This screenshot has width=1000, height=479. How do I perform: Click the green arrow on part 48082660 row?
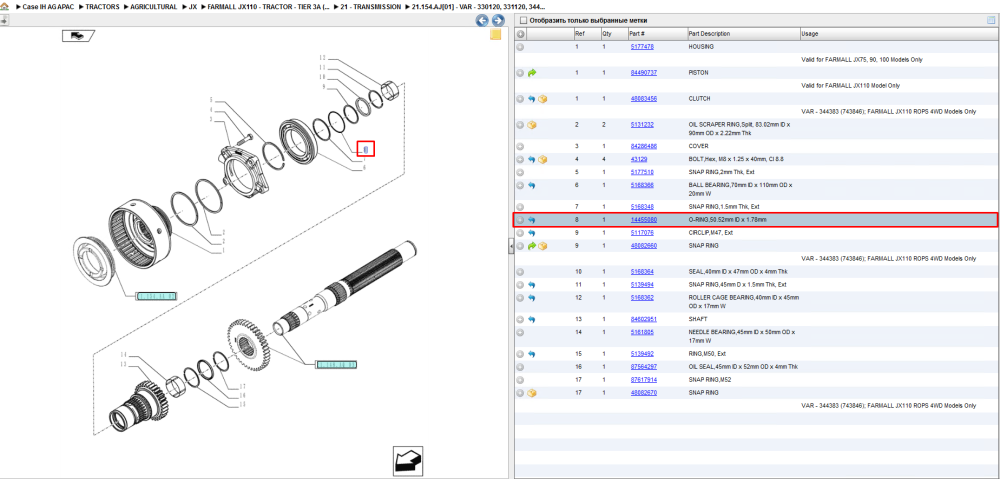(x=532, y=246)
